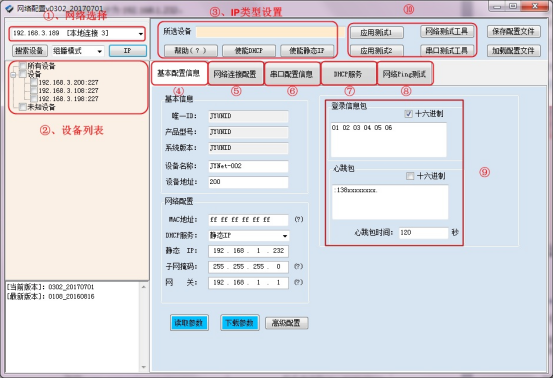Click the 系统版本 field

click(248, 148)
